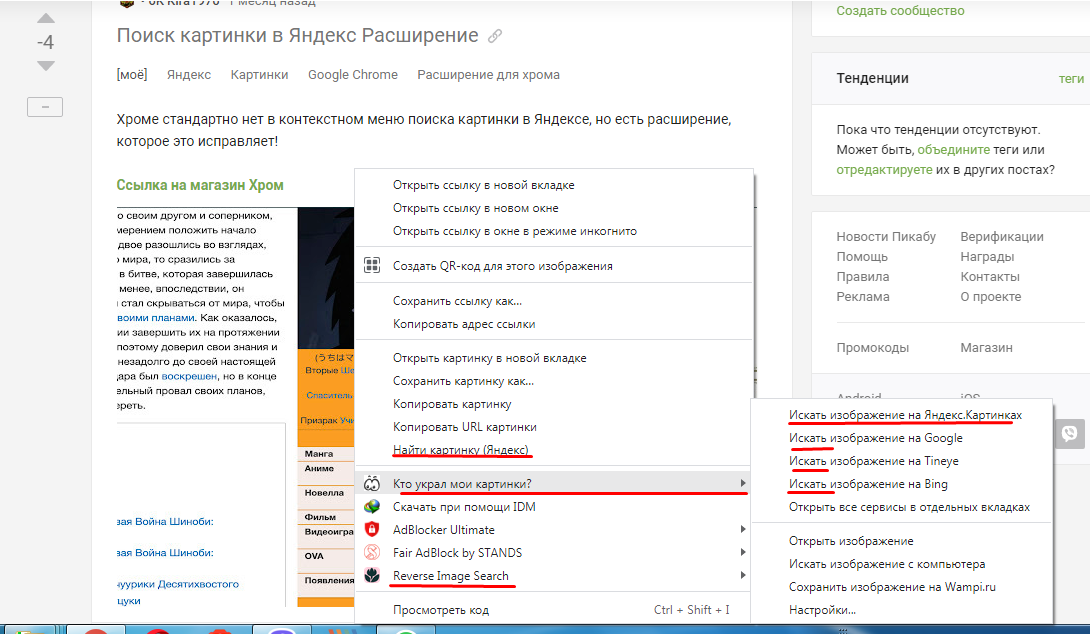This screenshot has height=634, width=1090.
Task: Expand the Кто украл мои картинки submenu arrow
Action: coord(742,483)
